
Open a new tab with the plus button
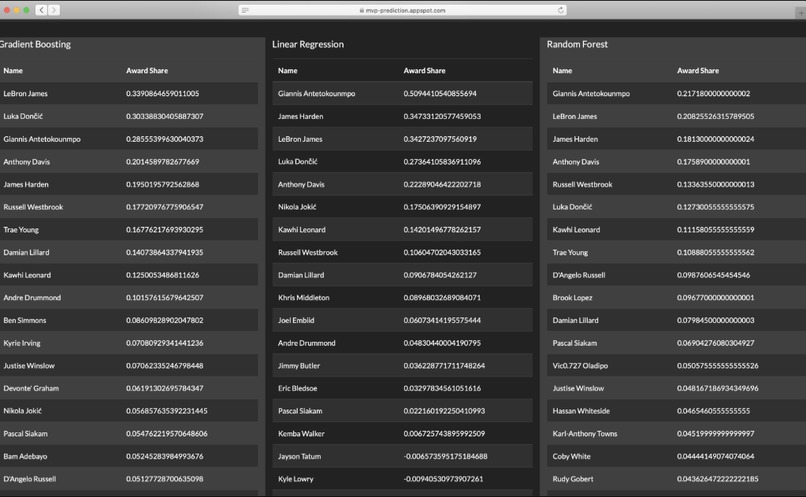[800, 13]
